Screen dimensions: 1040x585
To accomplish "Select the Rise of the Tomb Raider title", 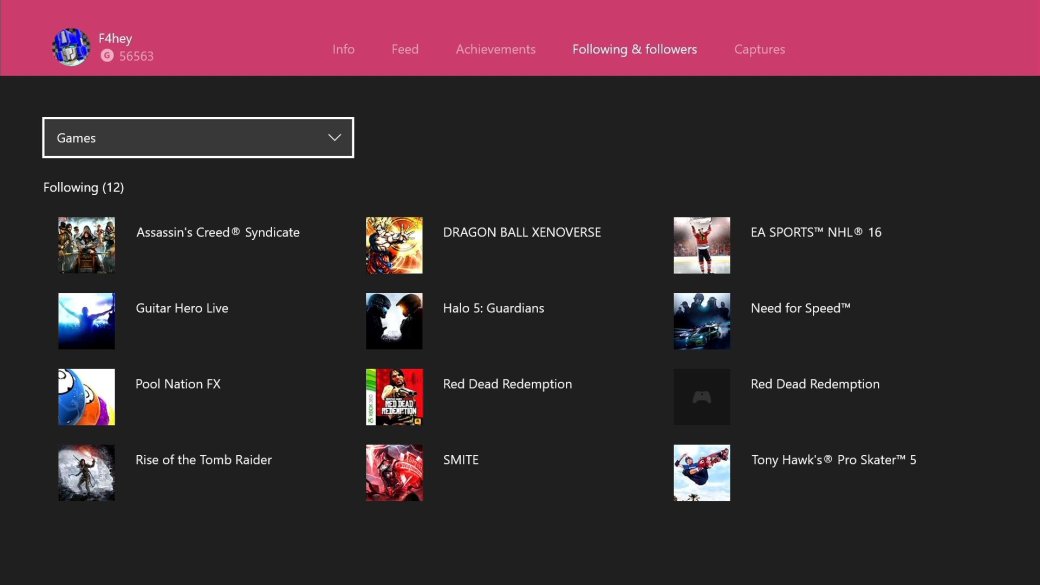I will 204,460.
